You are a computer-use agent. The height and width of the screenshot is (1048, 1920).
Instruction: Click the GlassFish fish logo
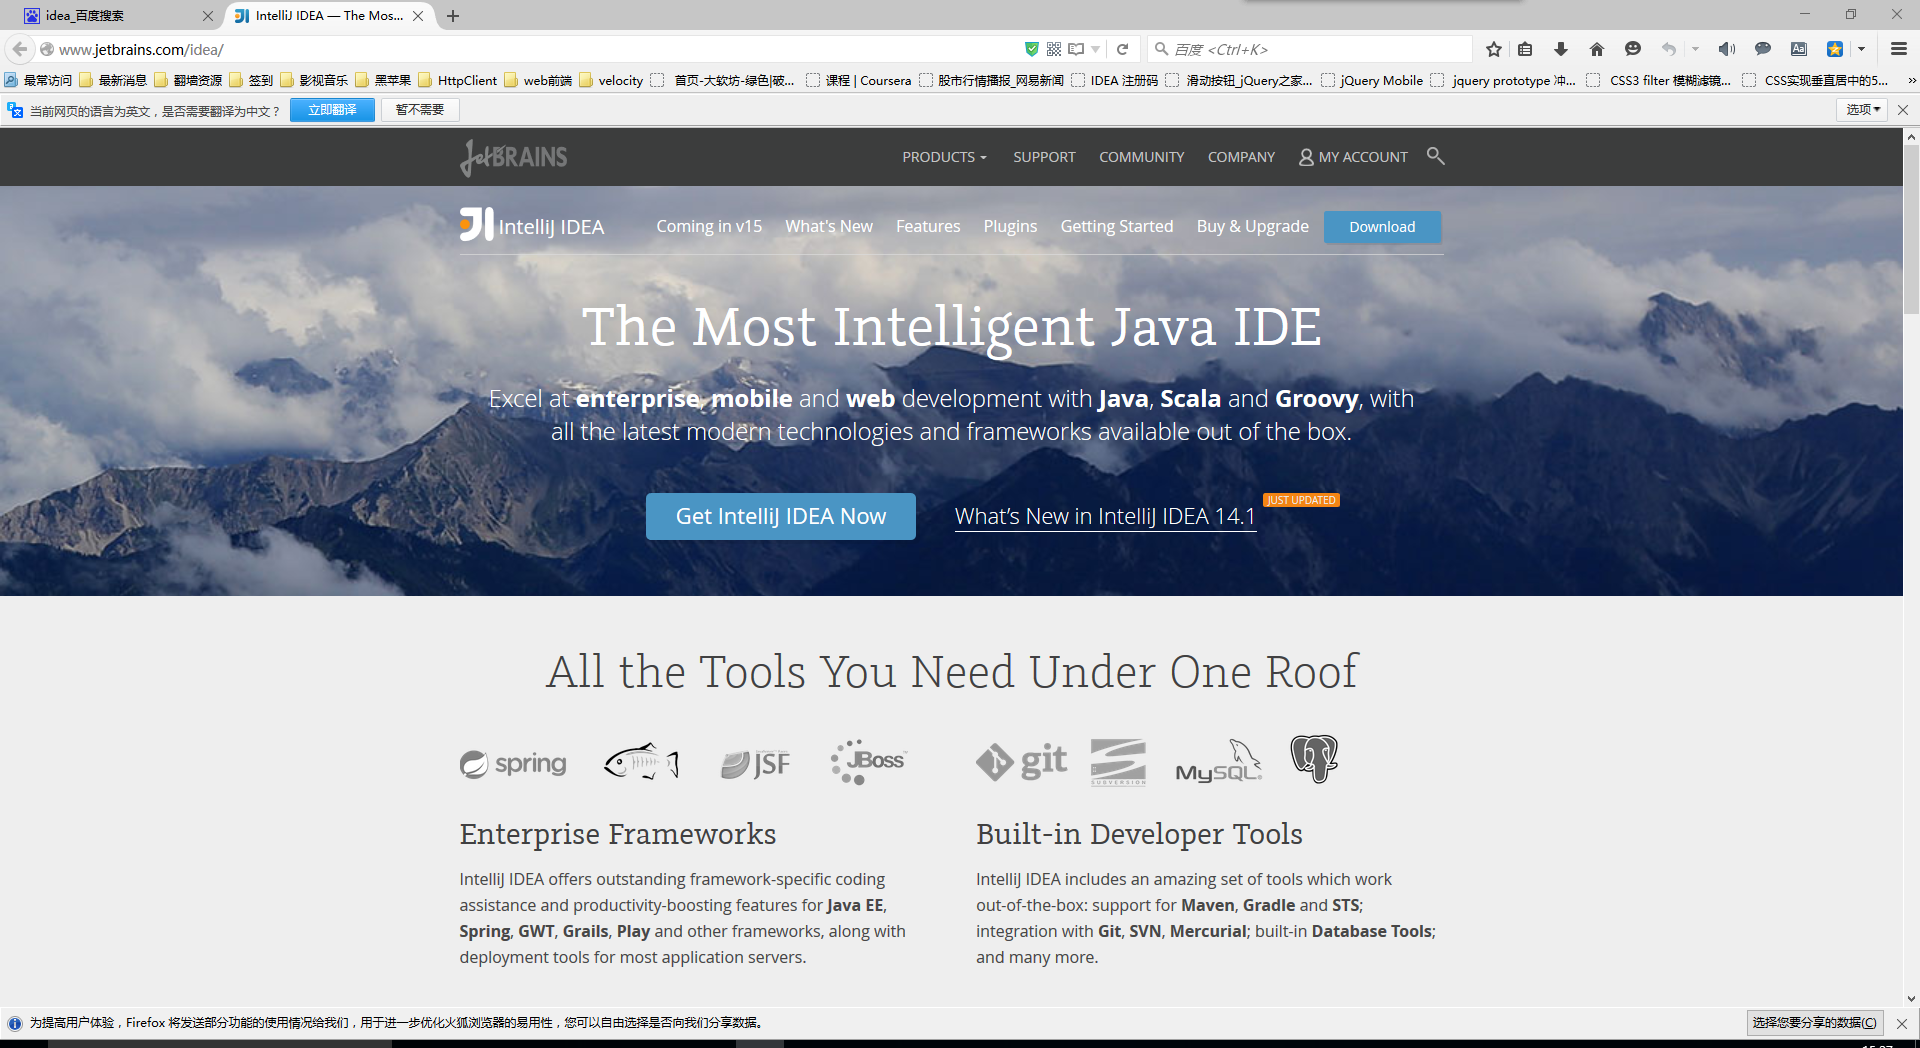(641, 762)
